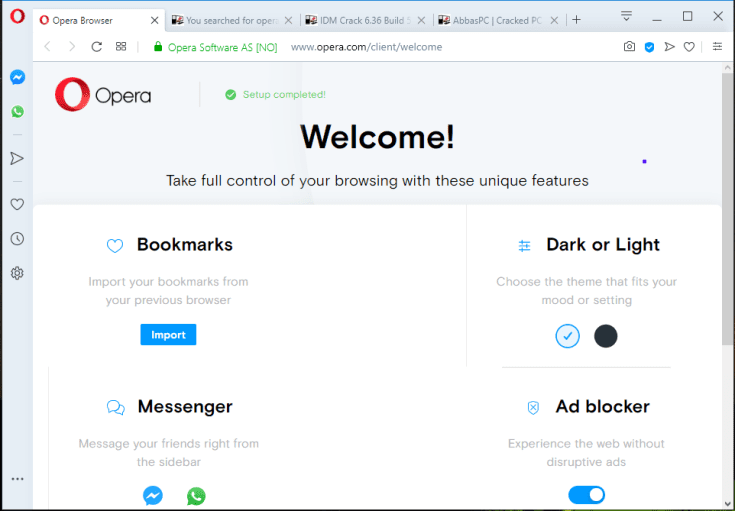Open Speed Dial start page grid
735x511 pixels.
[x=121, y=46]
